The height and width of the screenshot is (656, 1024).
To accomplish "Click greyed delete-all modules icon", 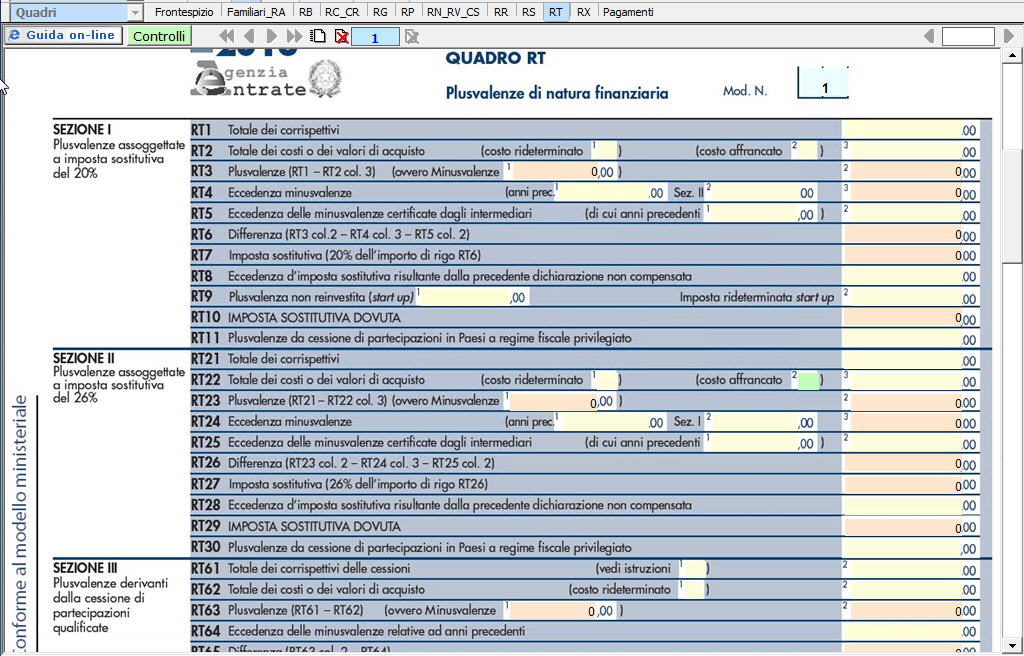I will pos(411,37).
